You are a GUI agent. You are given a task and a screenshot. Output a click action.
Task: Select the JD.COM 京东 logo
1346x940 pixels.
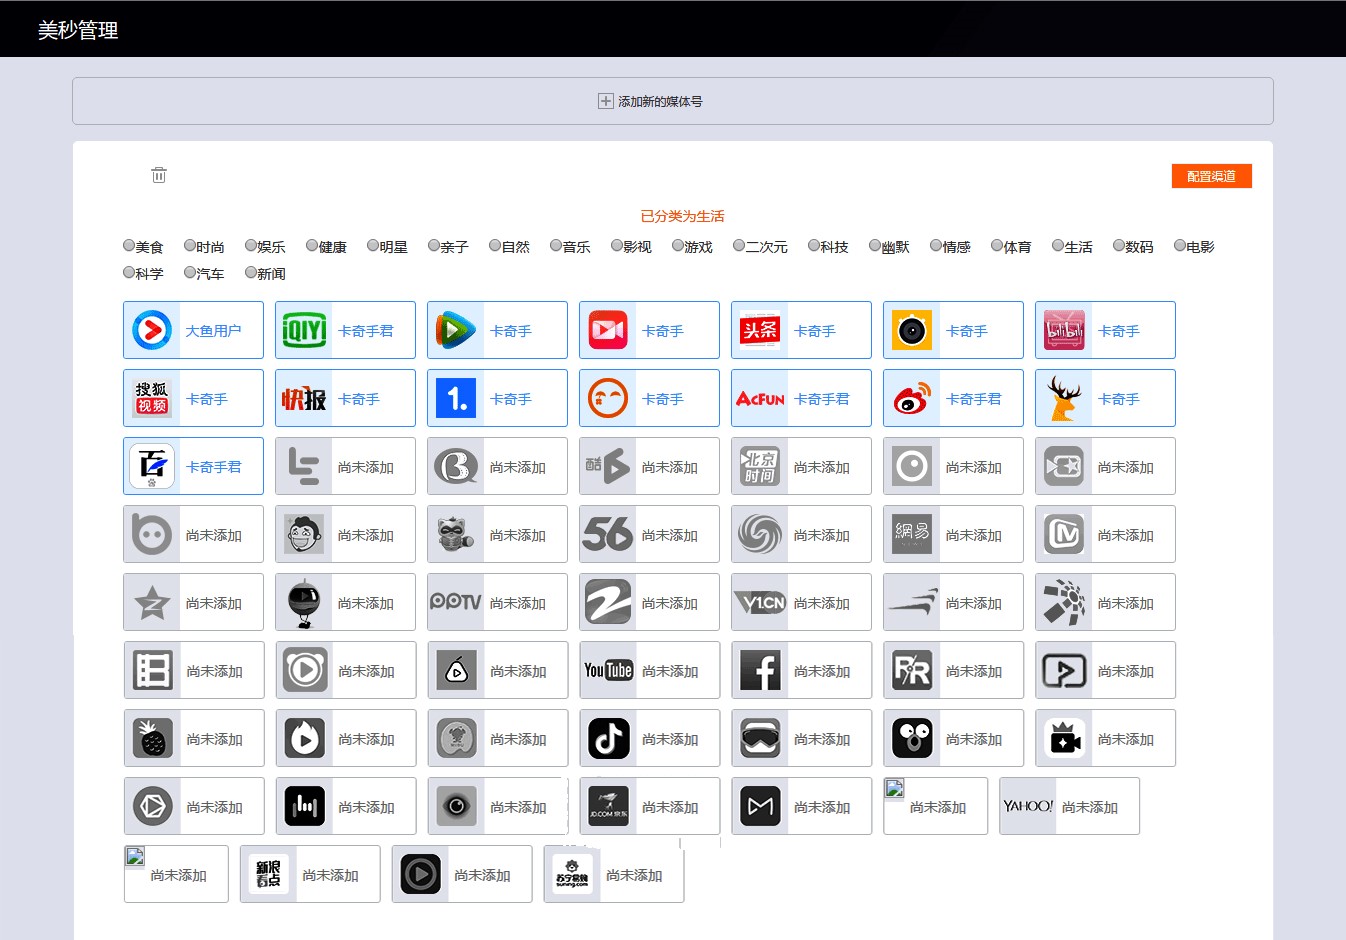tap(608, 806)
